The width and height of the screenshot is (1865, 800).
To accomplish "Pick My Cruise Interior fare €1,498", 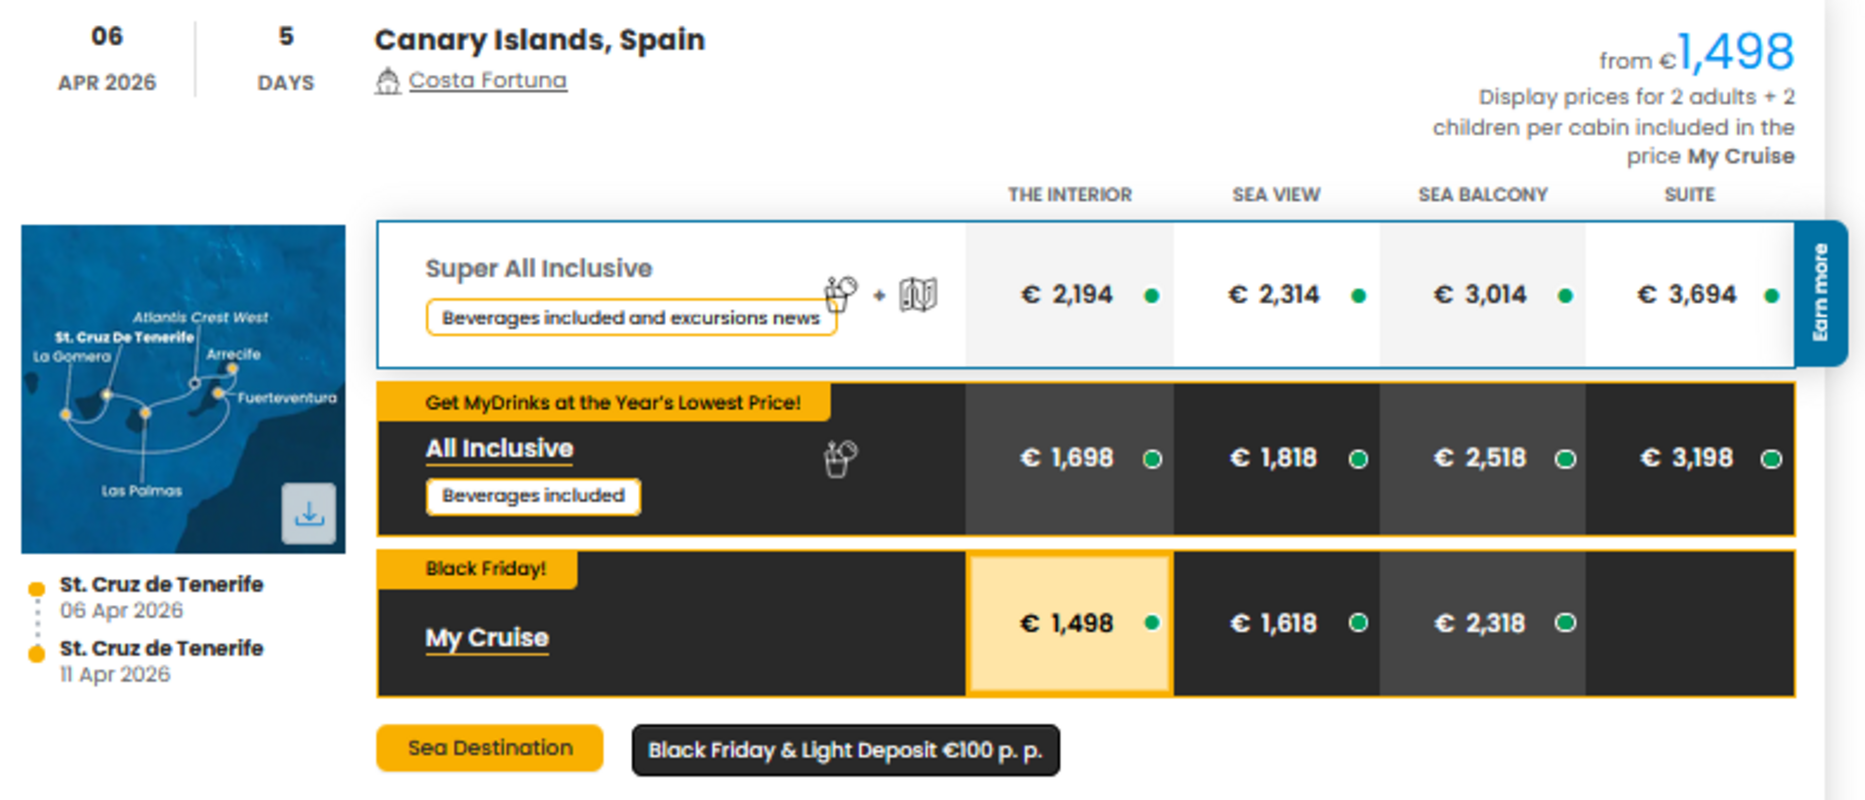I will click(x=1068, y=623).
